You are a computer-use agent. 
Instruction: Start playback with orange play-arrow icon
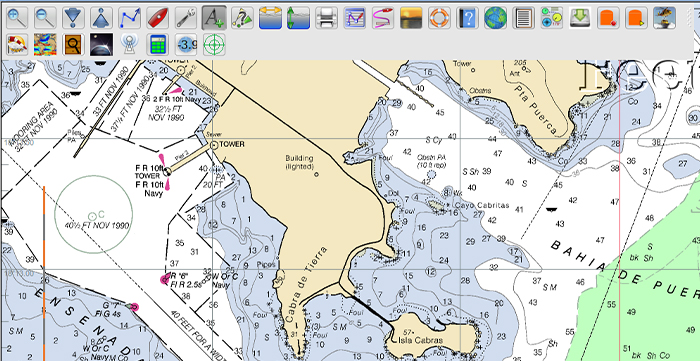[636, 18]
